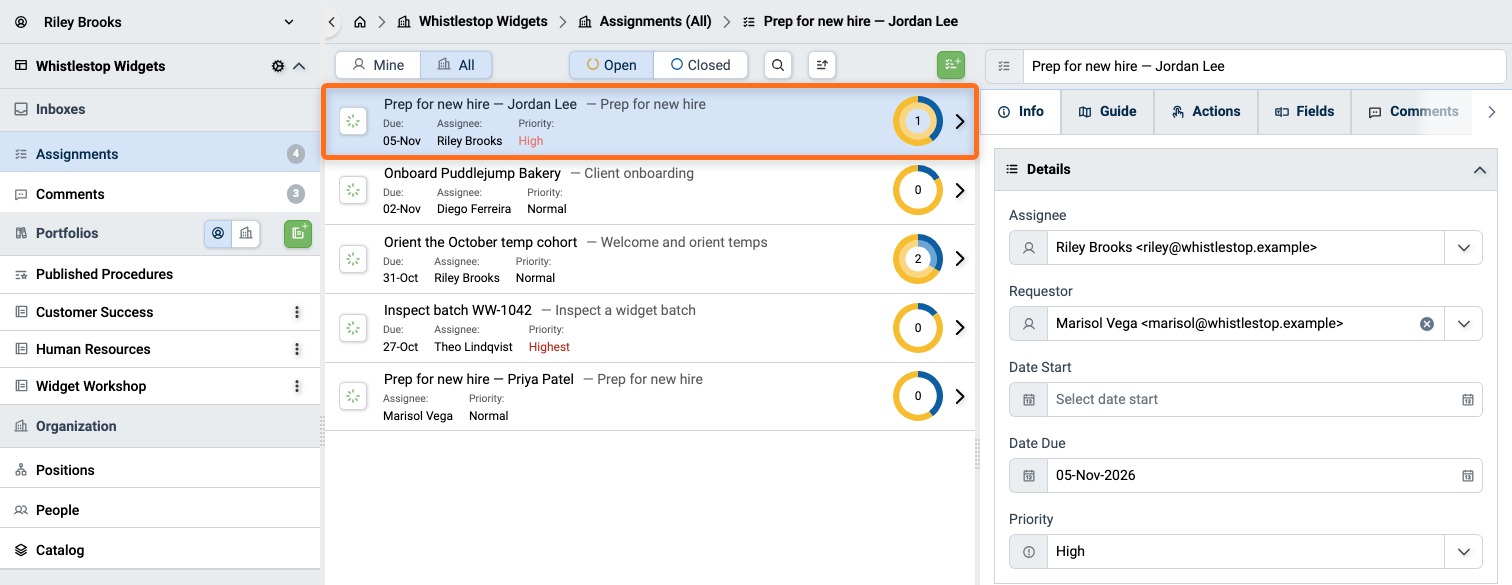Open Date Start calendar picker icon
The width and height of the screenshot is (1512, 585).
coord(1468,399)
